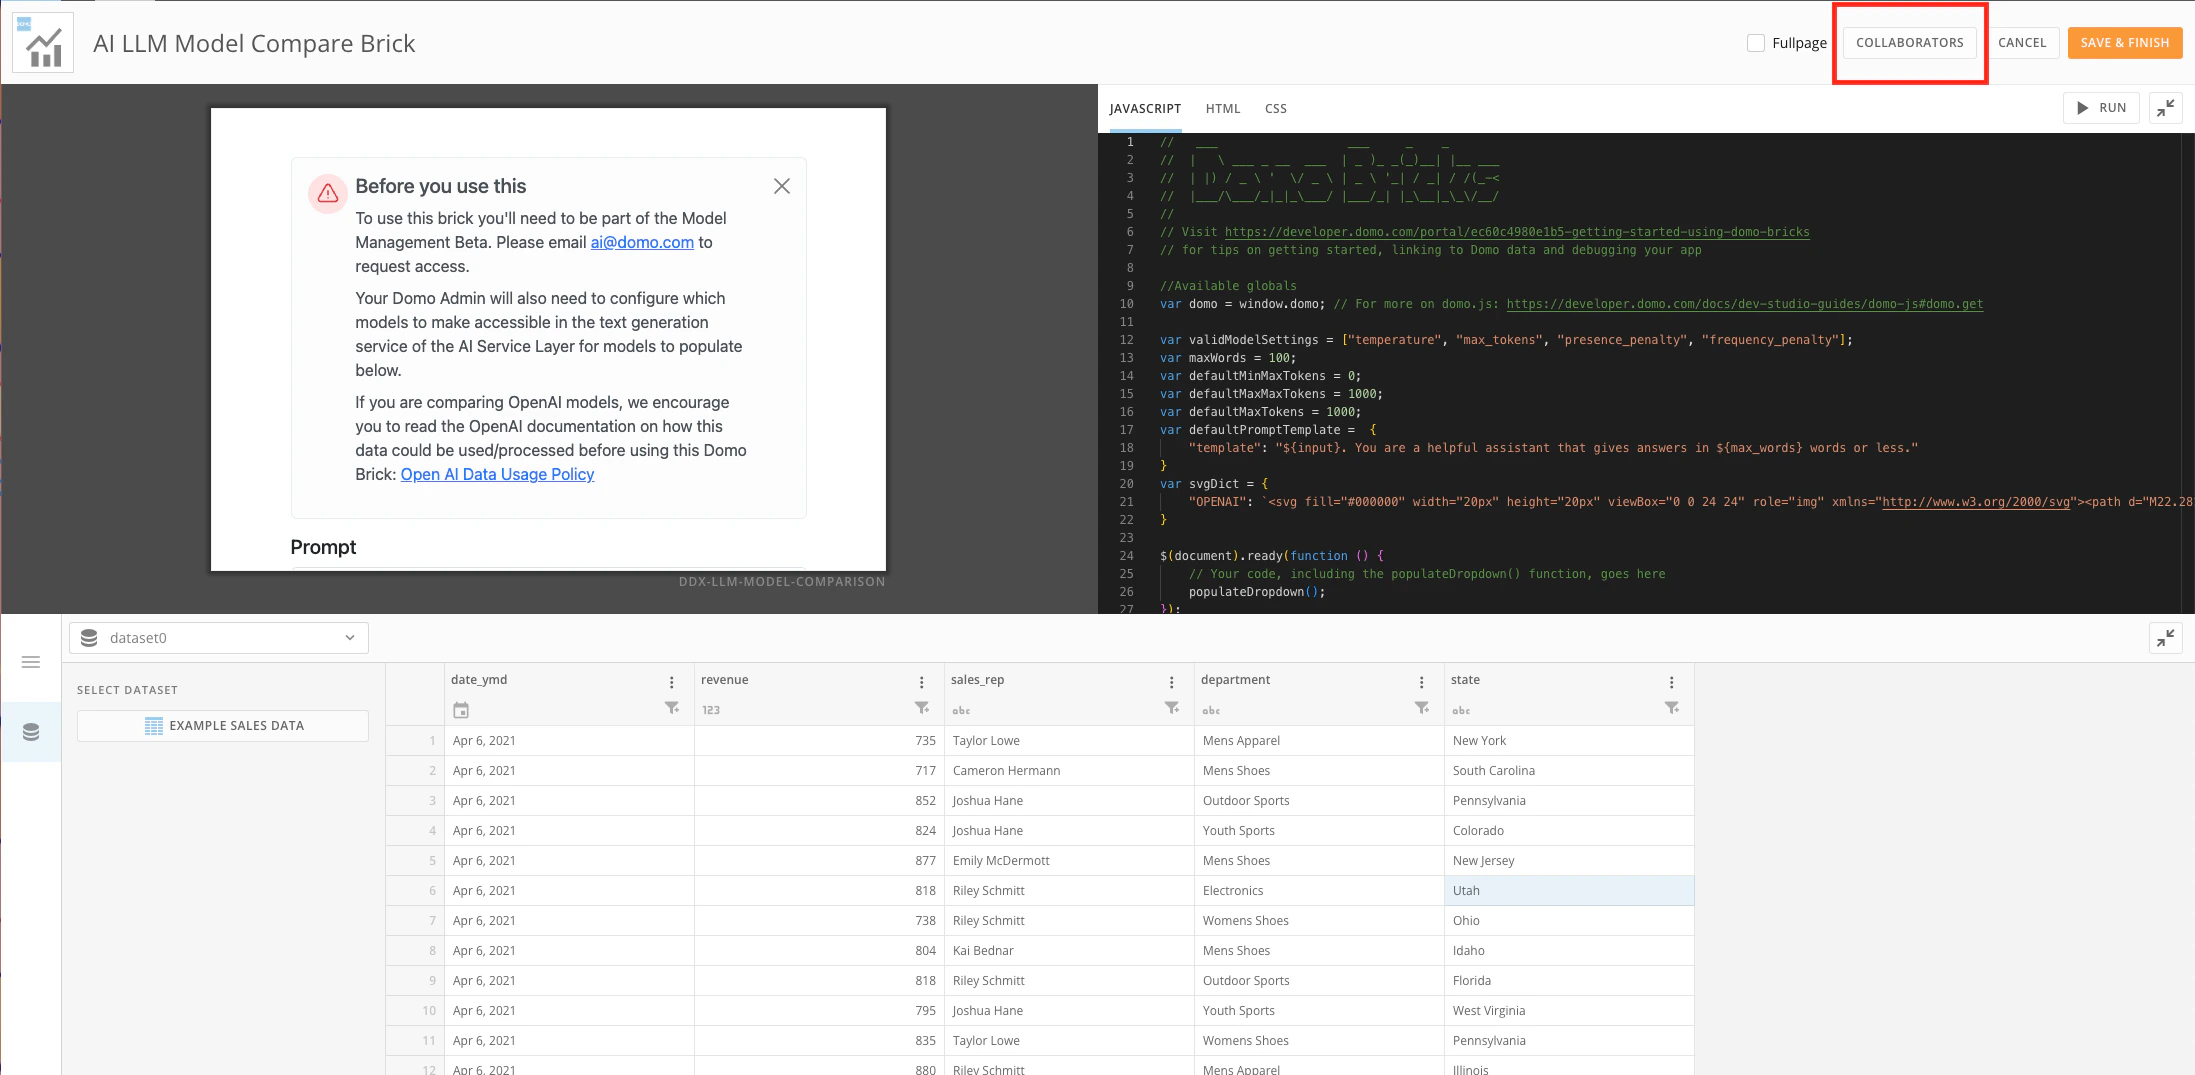Switch to the HTML tab
Viewport: 2195px width, 1075px height.
click(x=1222, y=109)
